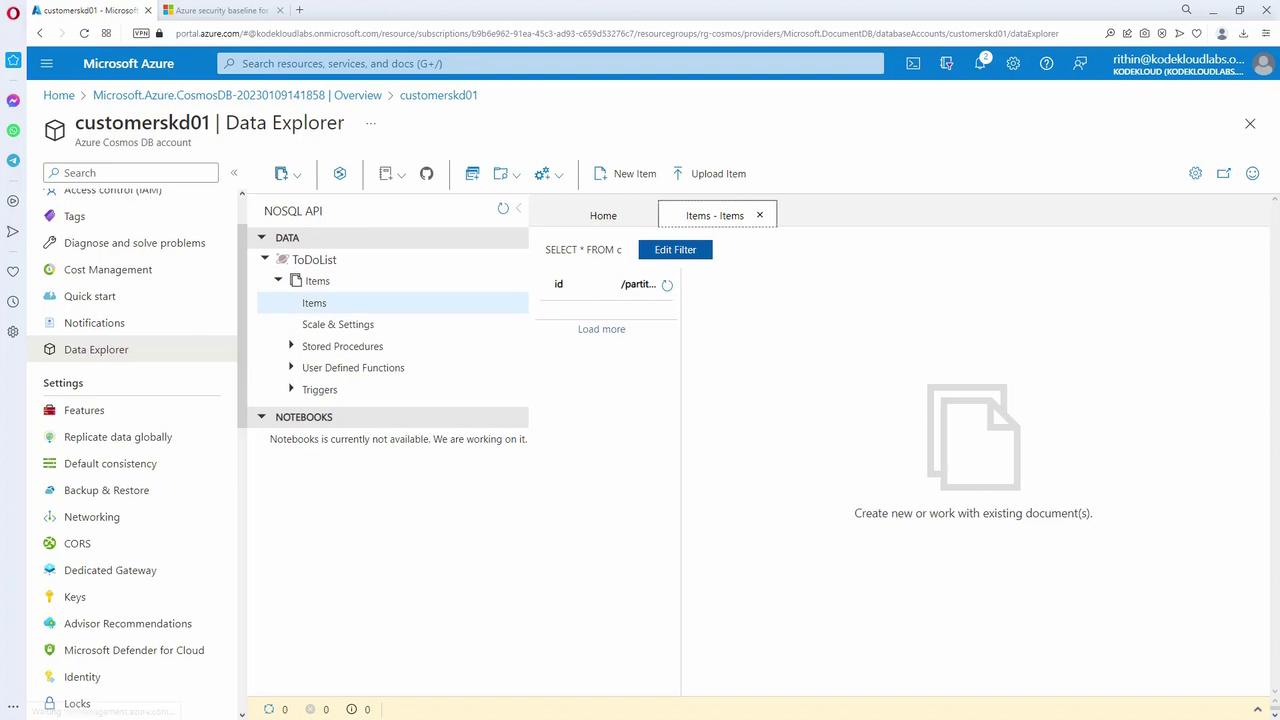Open the notifications bell icon
Screen dimensions: 1280x720
(980, 63)
